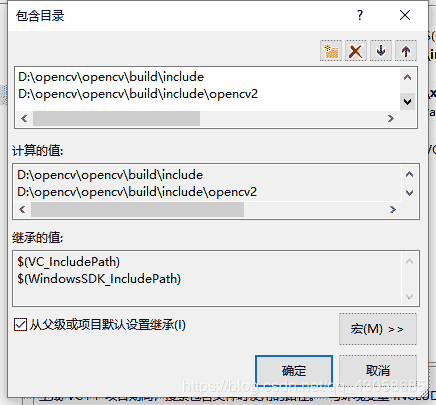Click $(WindowsSDK_IncludePath) in the inherited values
Screen dimensions: 436x405
pyautogui.click(x=99, y=279)
